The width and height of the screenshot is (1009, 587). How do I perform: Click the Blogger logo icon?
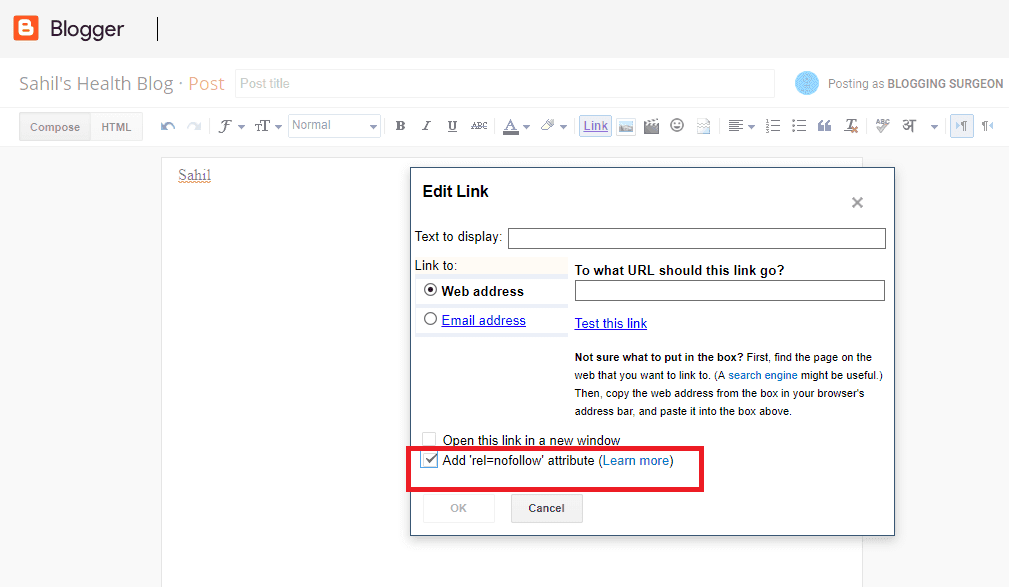click(26, 28)
